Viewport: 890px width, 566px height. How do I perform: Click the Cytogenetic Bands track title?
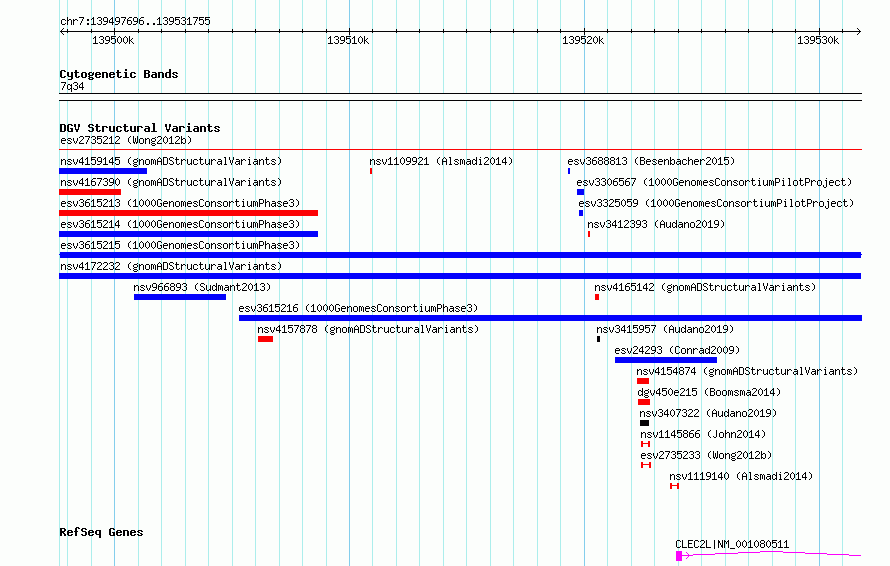[119, 74]
